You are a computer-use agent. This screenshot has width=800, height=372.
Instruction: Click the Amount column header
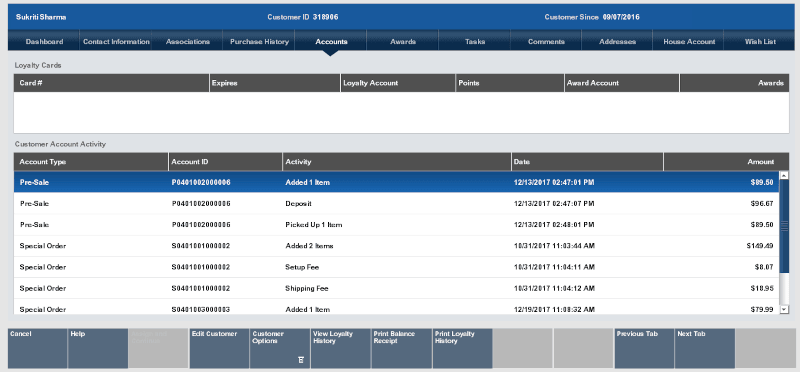(727, 162)
